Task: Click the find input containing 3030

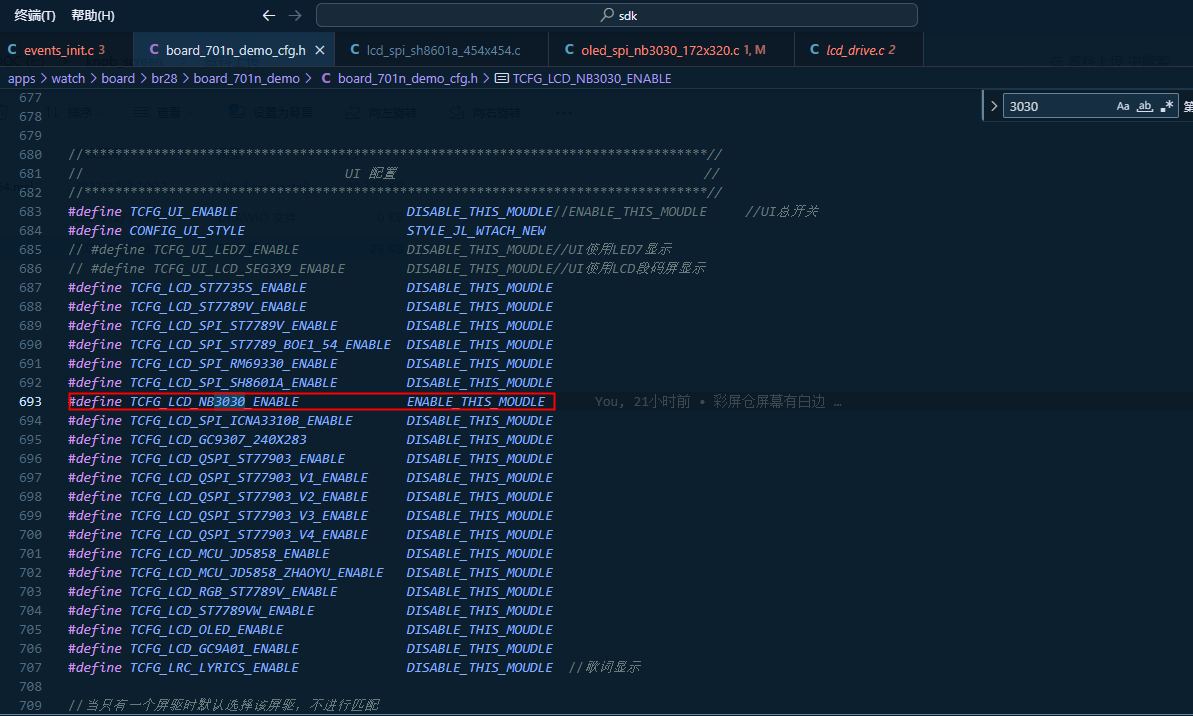Action: point(1058,107)
